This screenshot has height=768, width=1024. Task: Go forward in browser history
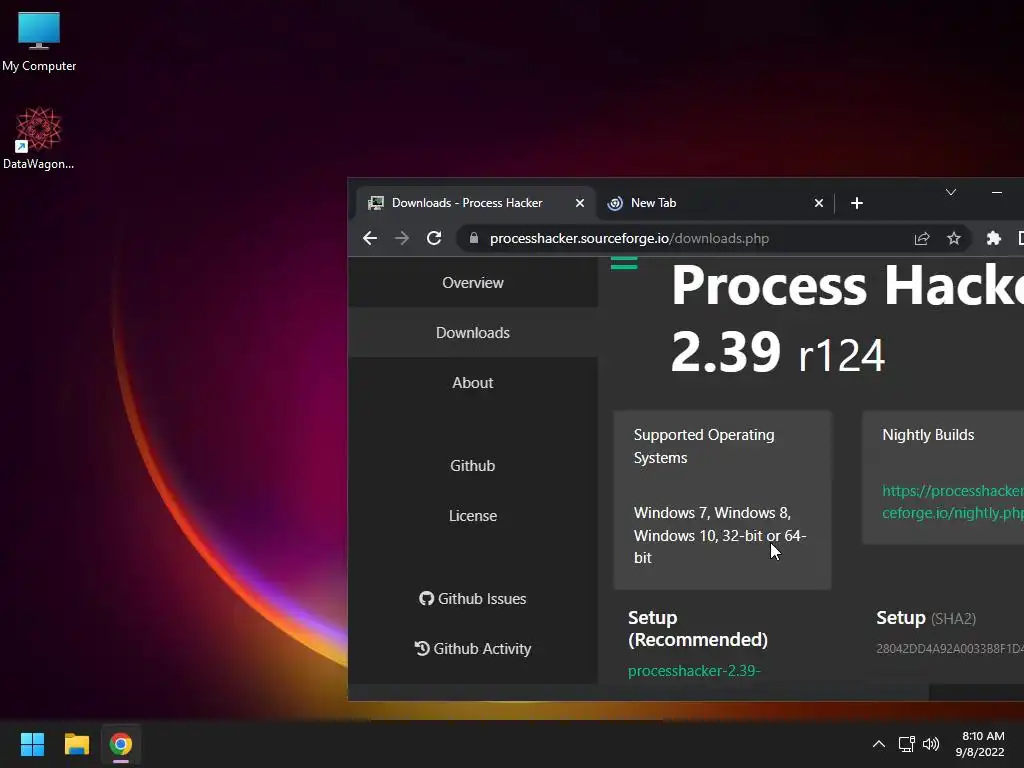click(x=402, y=238)
